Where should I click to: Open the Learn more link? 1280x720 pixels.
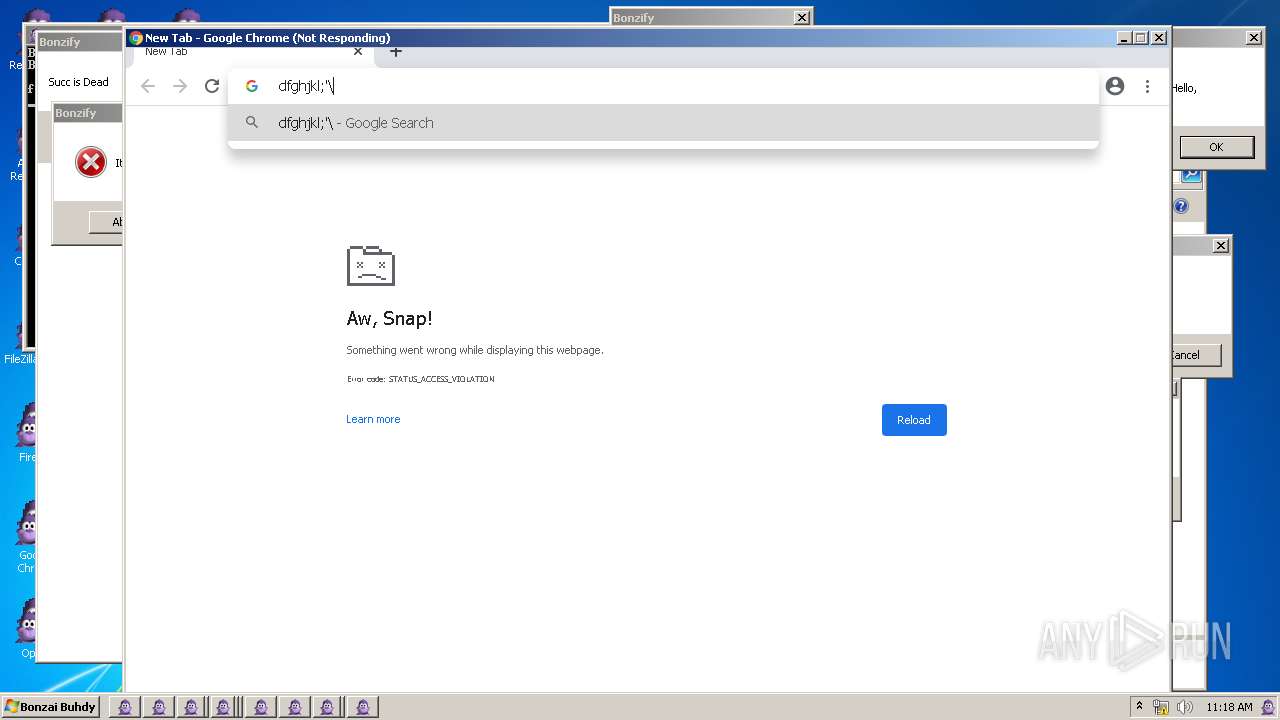coord(373,419)
